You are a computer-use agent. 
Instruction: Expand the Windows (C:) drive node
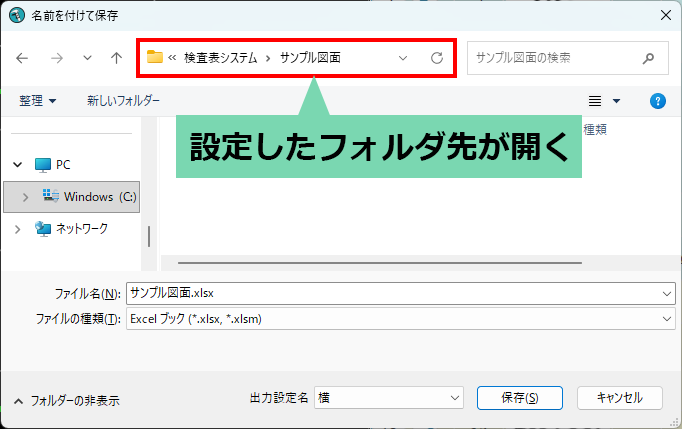pos(25,197)
